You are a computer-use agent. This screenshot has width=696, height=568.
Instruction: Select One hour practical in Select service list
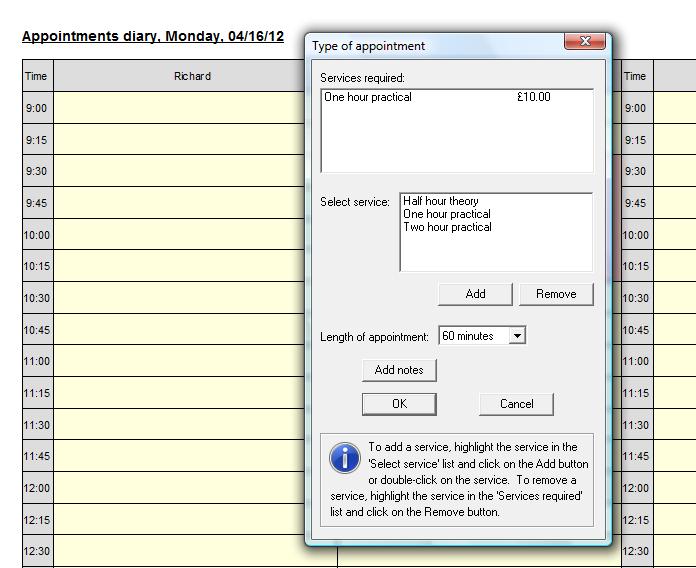click(x=447, y=214)
